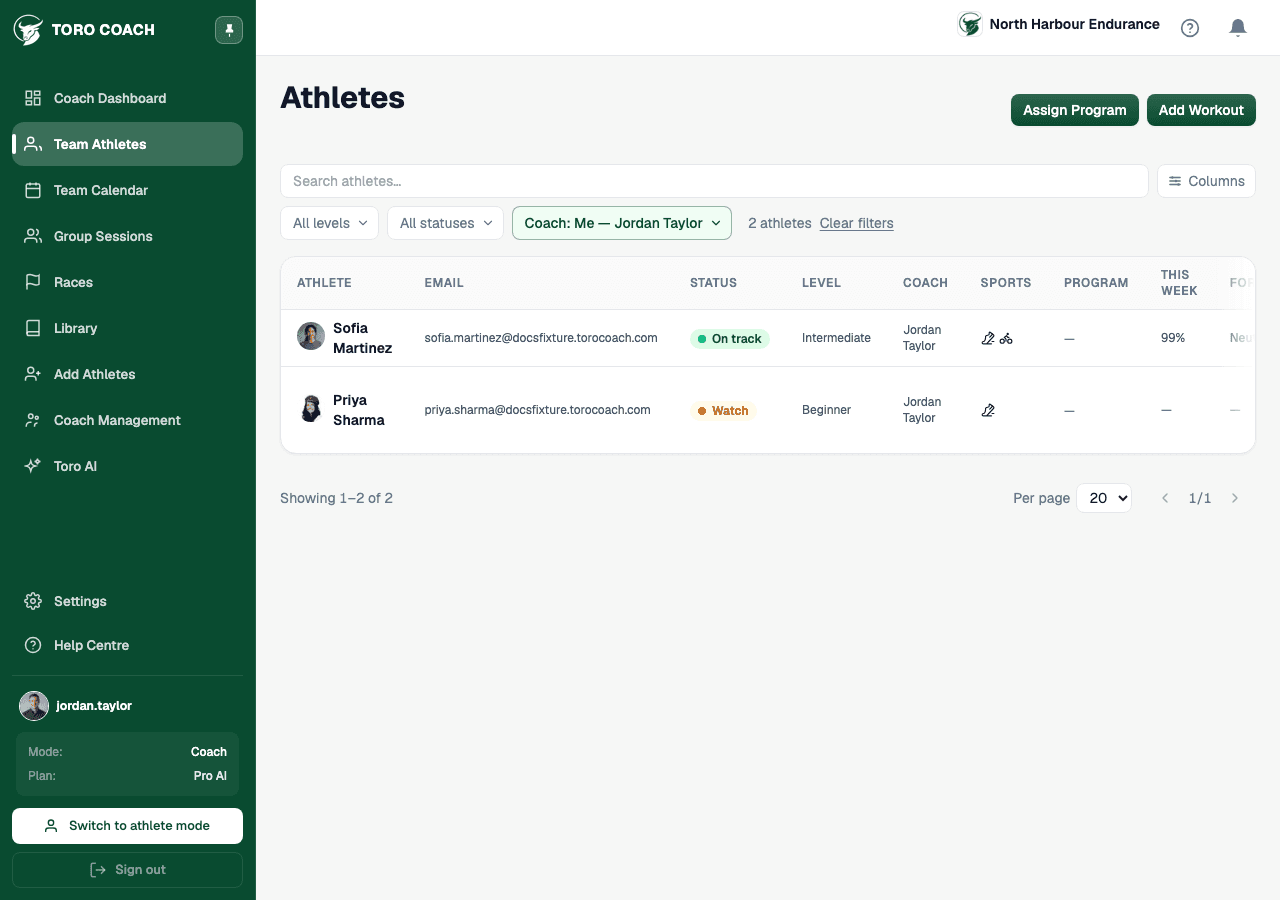Click the sidebar pin icon
Viewport: 1280px width, 900px height.
click(x=229, y=30)
